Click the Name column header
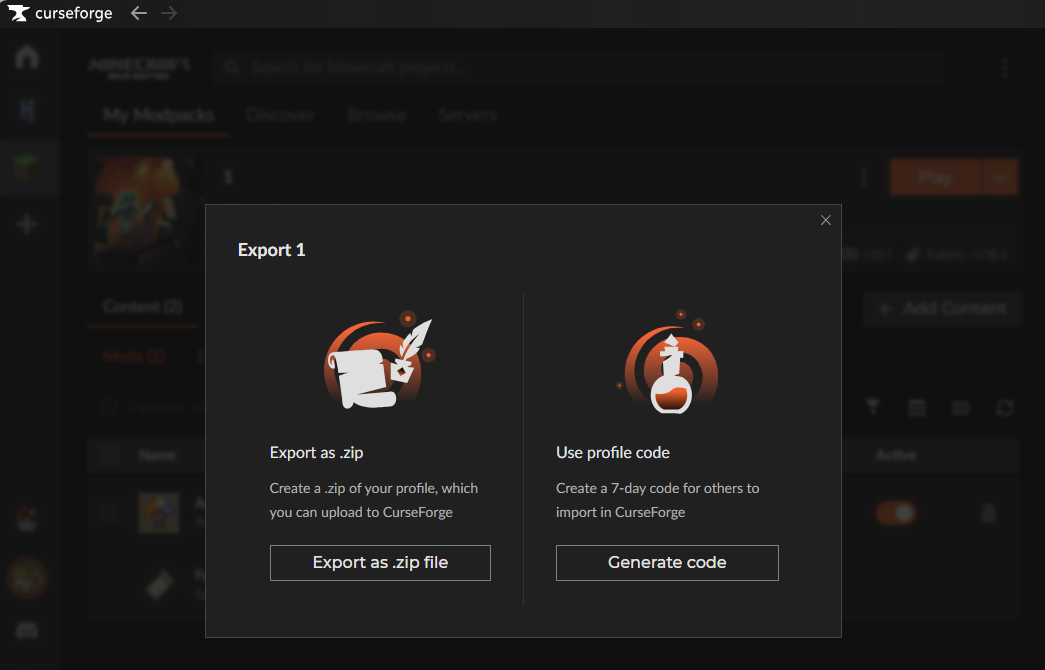The width and height of the screenshot is (1045, 670). (x=157, y=455)
